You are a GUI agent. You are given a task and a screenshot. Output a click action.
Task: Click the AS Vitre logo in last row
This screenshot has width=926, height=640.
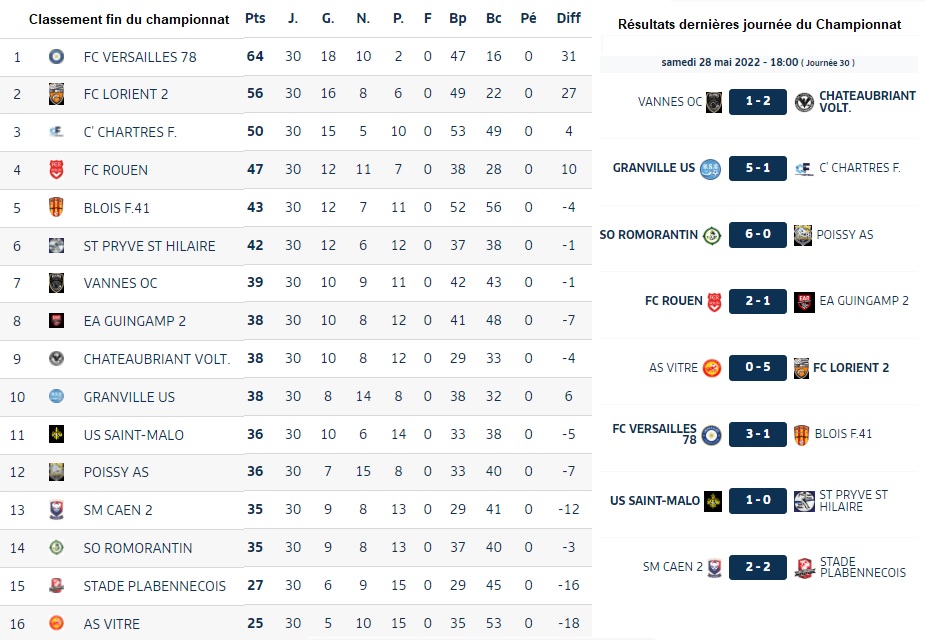[56, 624]
